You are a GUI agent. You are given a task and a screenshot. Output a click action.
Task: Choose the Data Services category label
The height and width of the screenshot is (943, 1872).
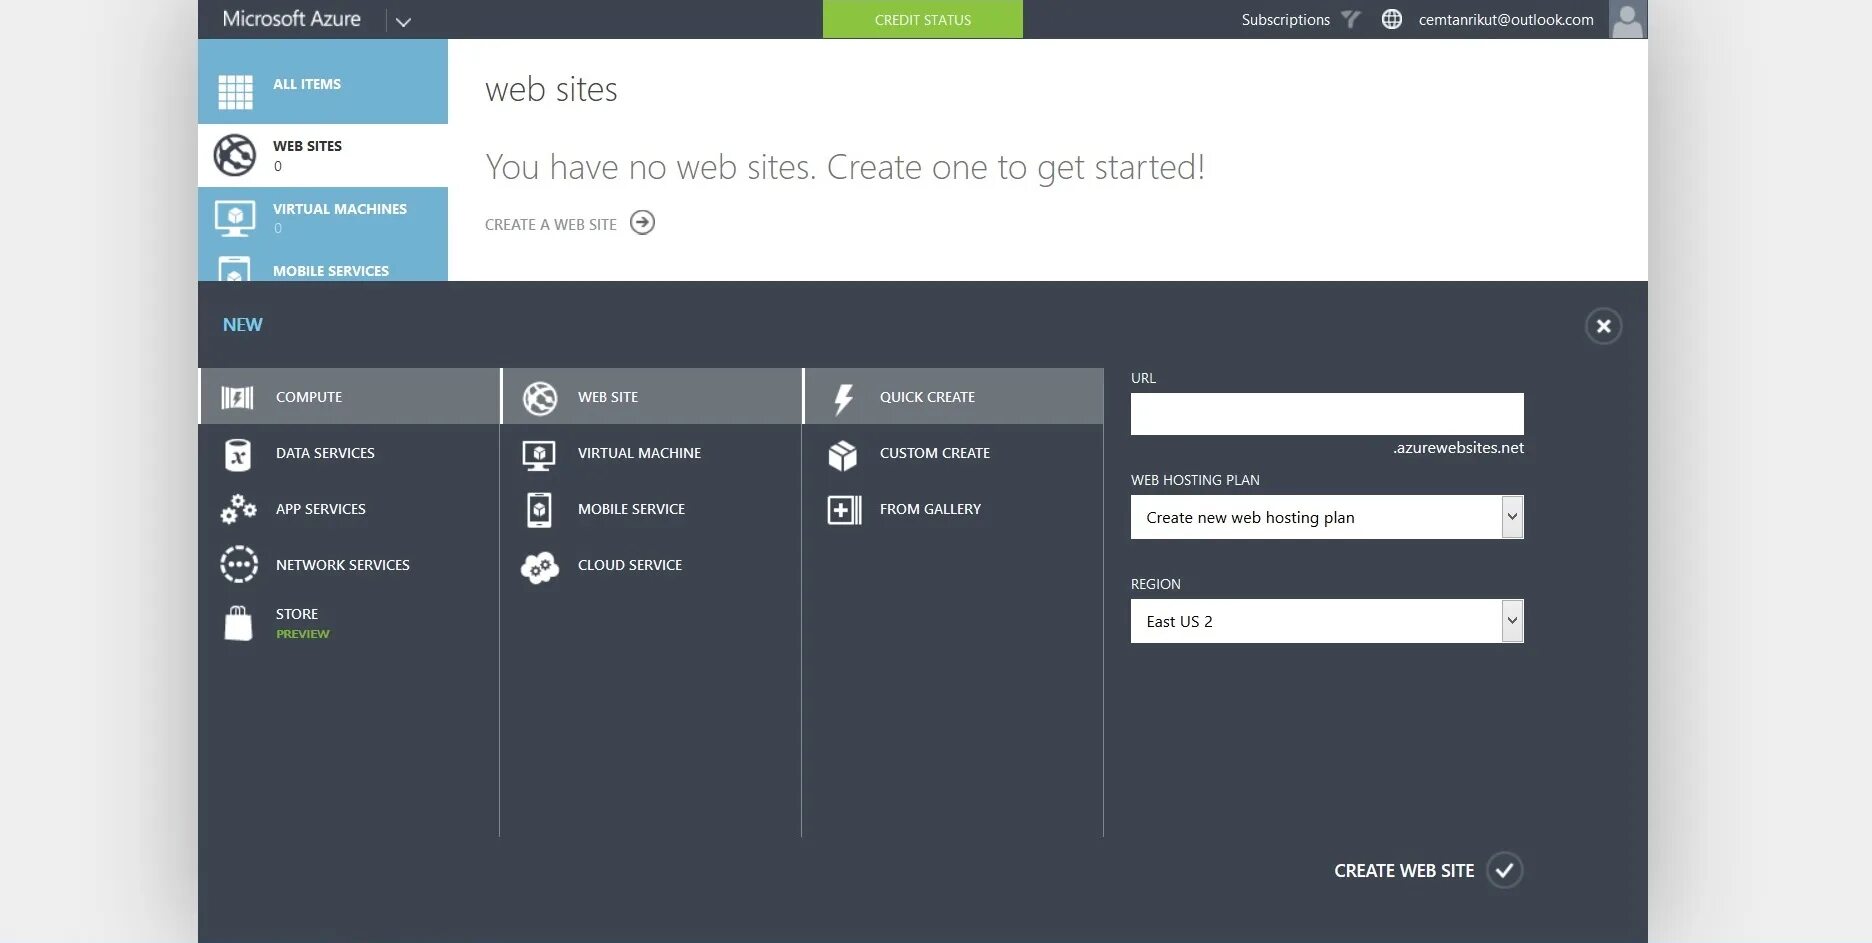(x=325, y=453)
